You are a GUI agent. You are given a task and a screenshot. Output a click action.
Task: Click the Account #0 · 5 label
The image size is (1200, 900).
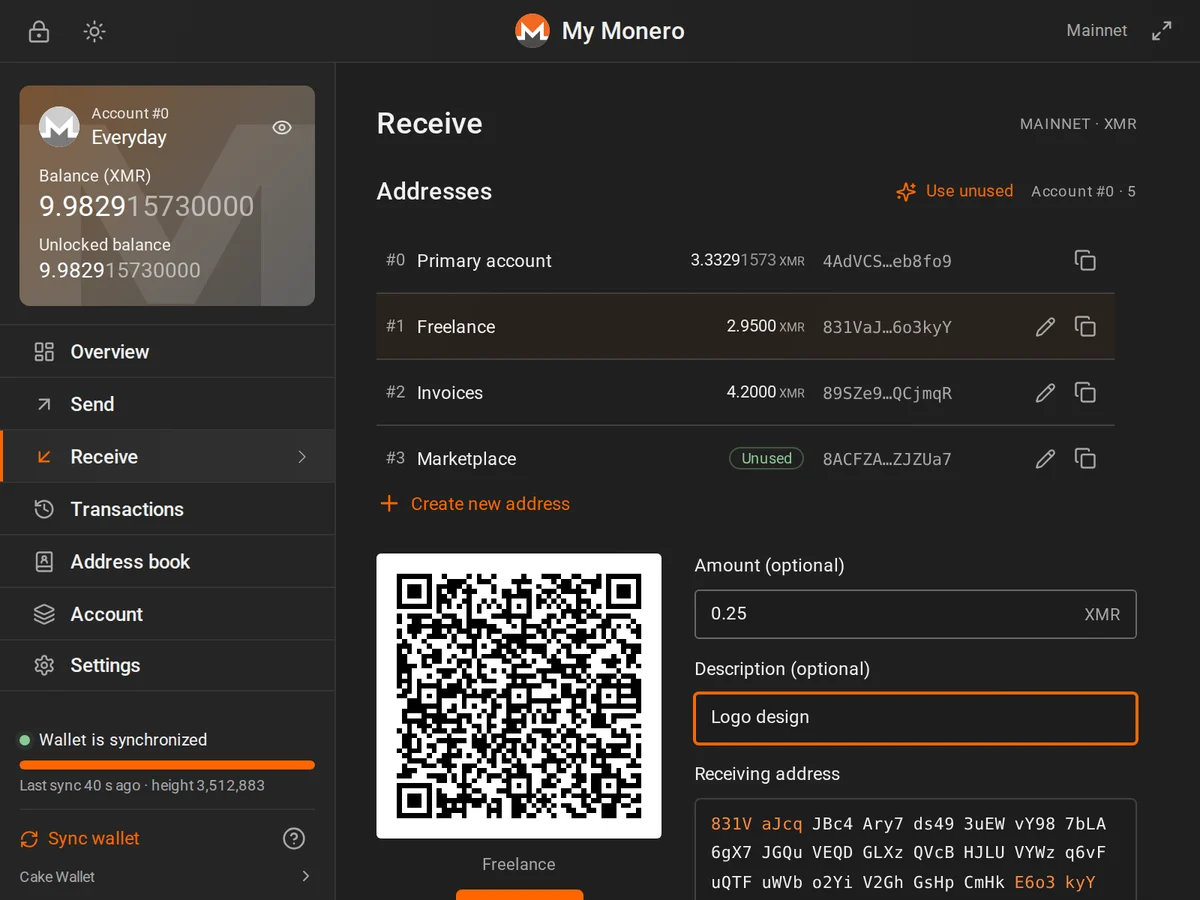pyautogui.click(x=1083, y=191)
